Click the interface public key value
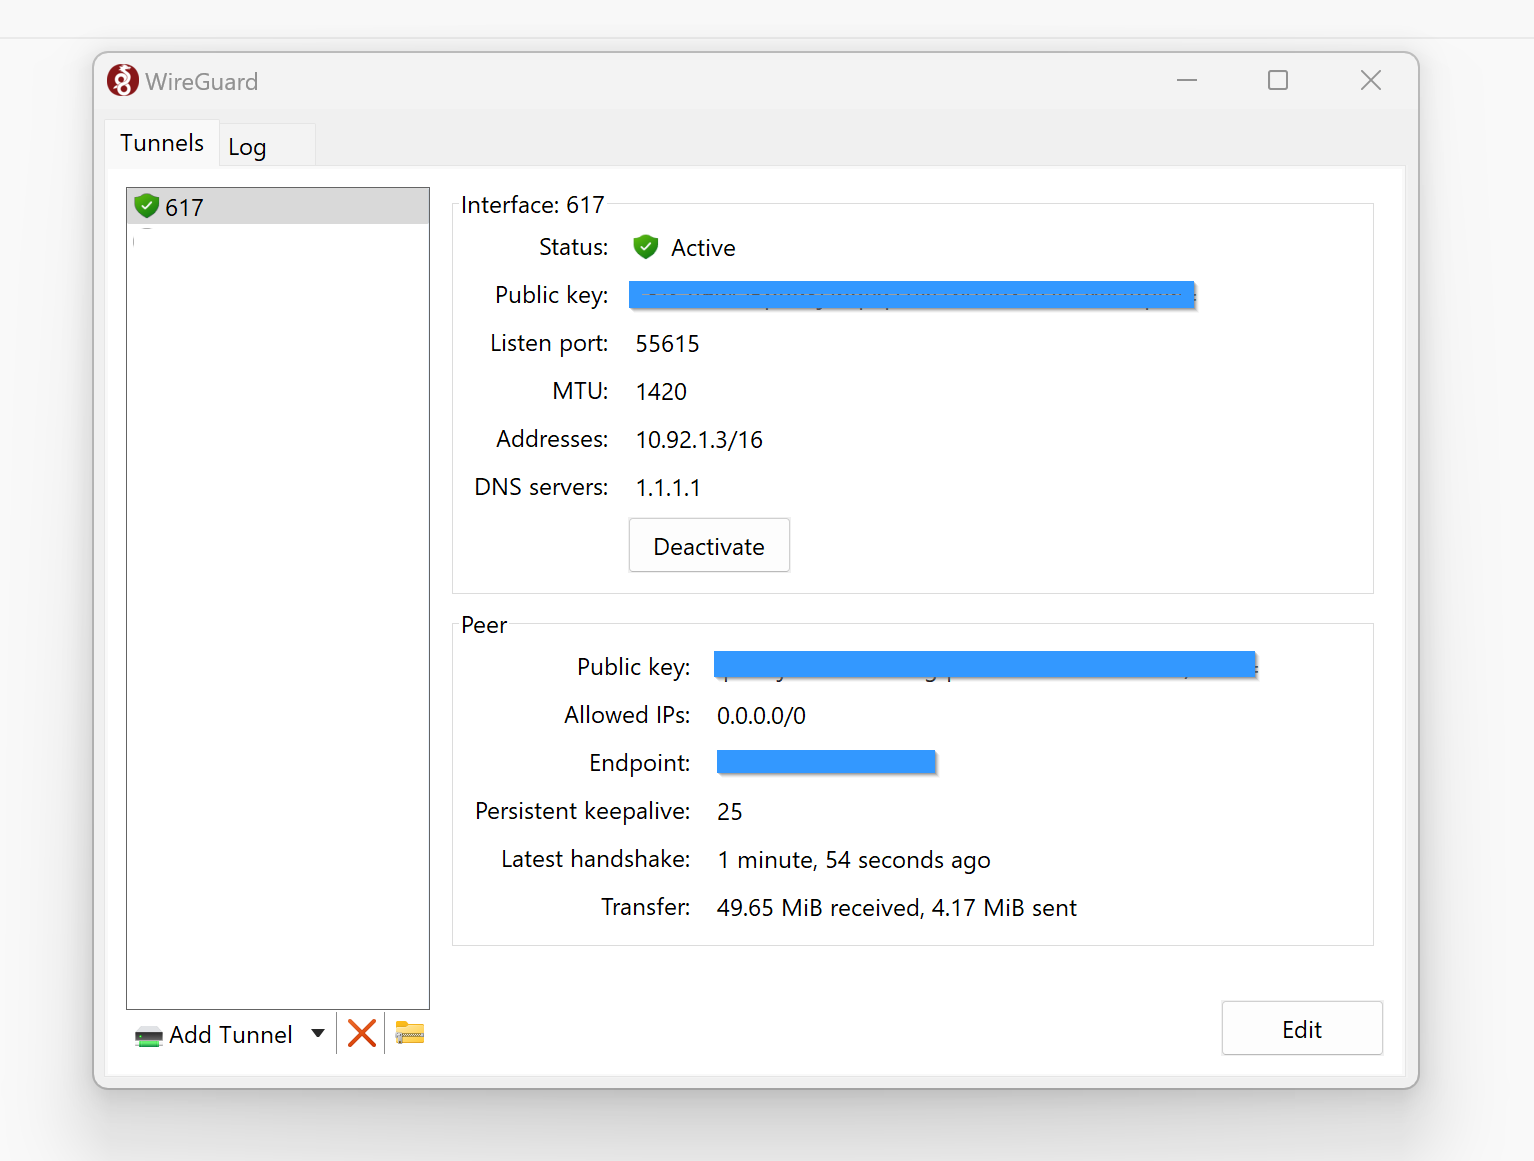Screen dimensions: 1534x1161 (911, 294)
